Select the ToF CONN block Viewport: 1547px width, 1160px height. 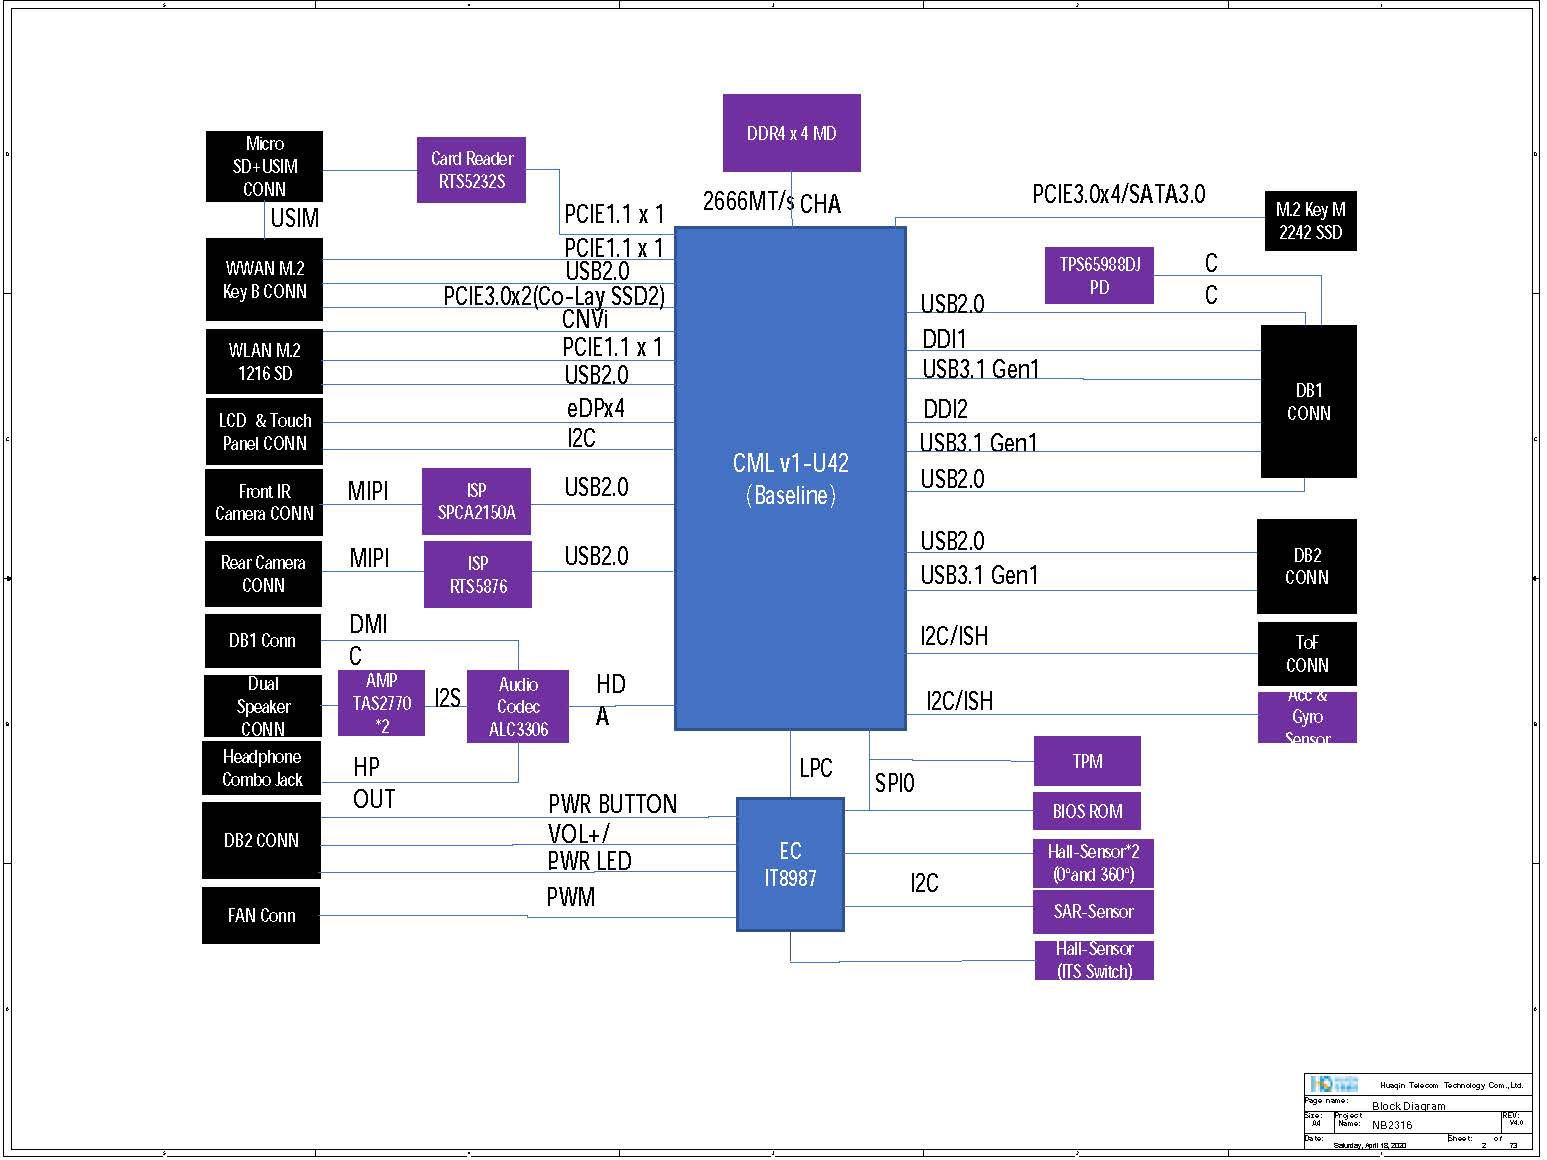coord(1306,653)
